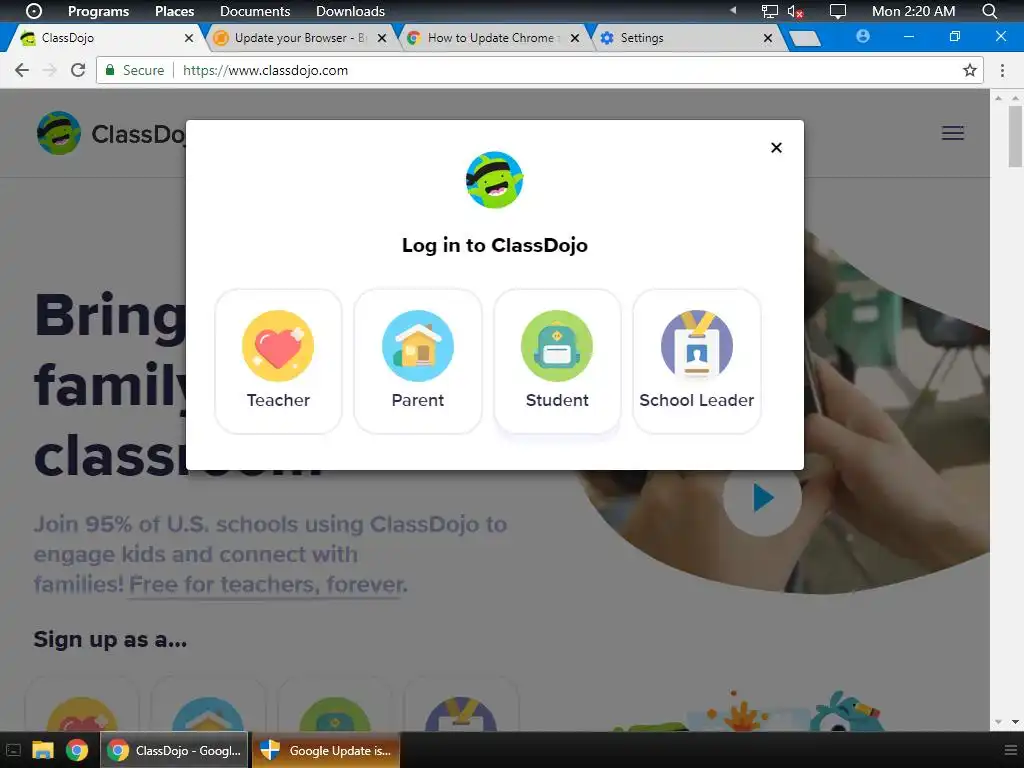The width and height of the screenshot is (1024, 768).
Task: Switch to ClassDojo - Google taskbar window
Action: pyautogui.click(x=174, y=750)
